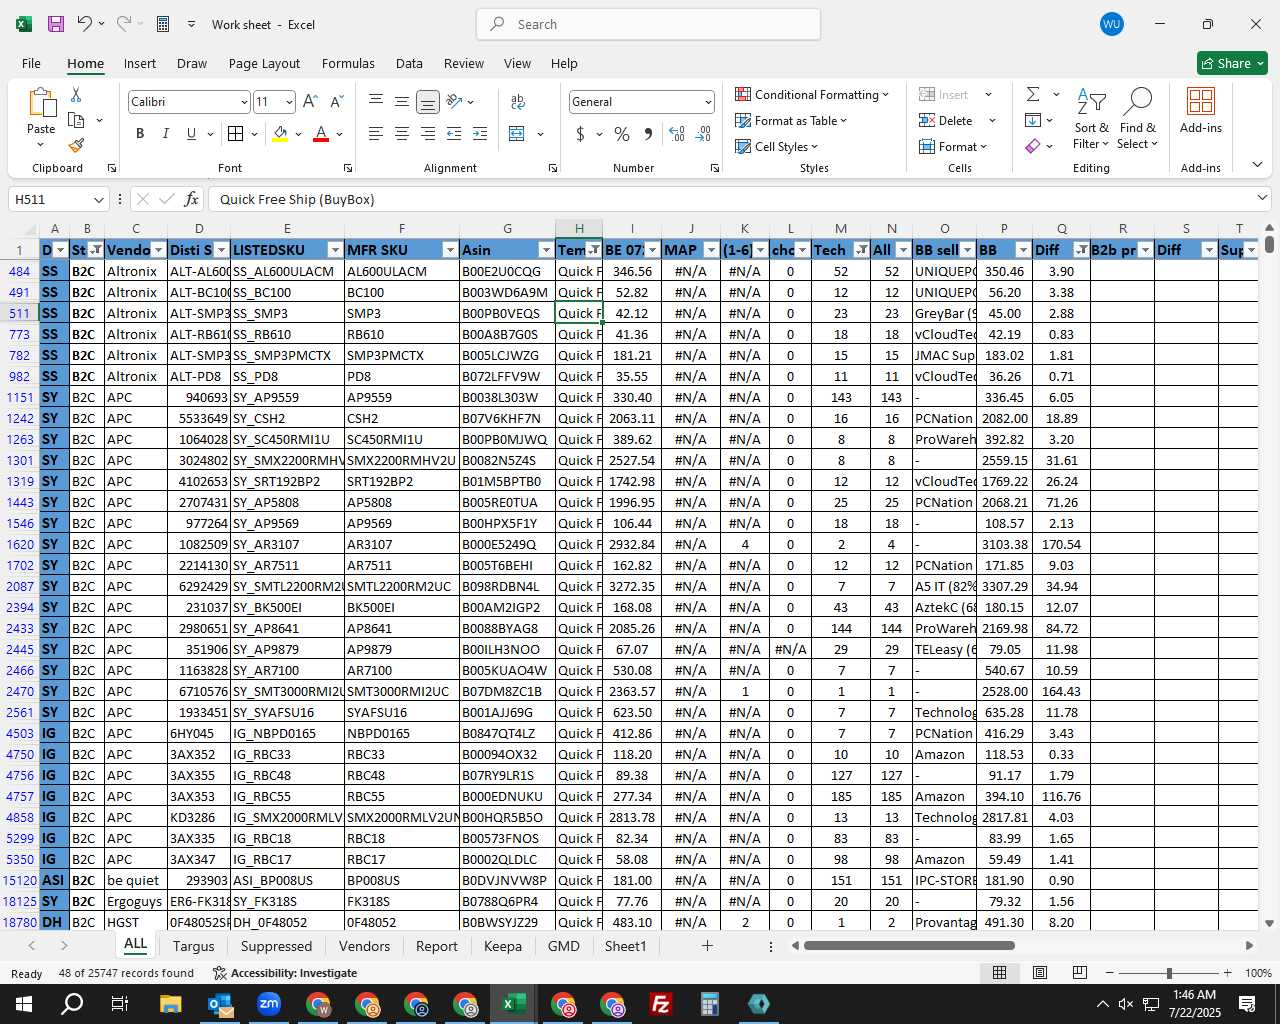Open Vendor column filter dropdown

point(158,250)
